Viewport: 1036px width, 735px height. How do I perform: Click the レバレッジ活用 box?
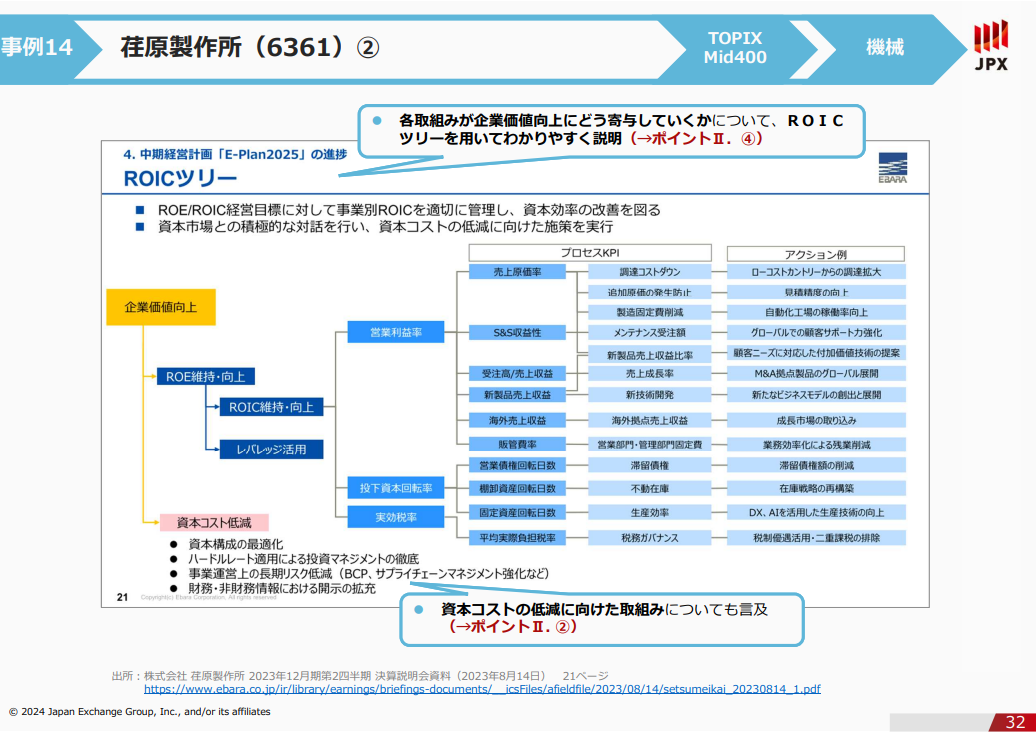coord(272,449)
